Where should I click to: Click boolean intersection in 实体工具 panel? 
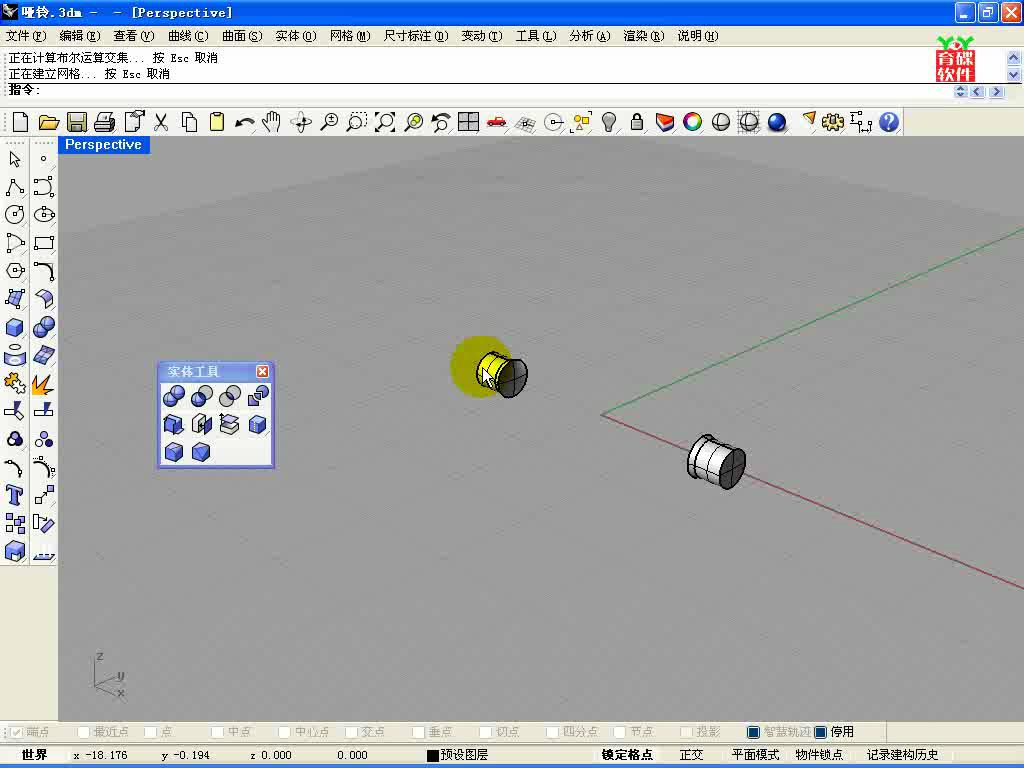click(x=230, y=395)
